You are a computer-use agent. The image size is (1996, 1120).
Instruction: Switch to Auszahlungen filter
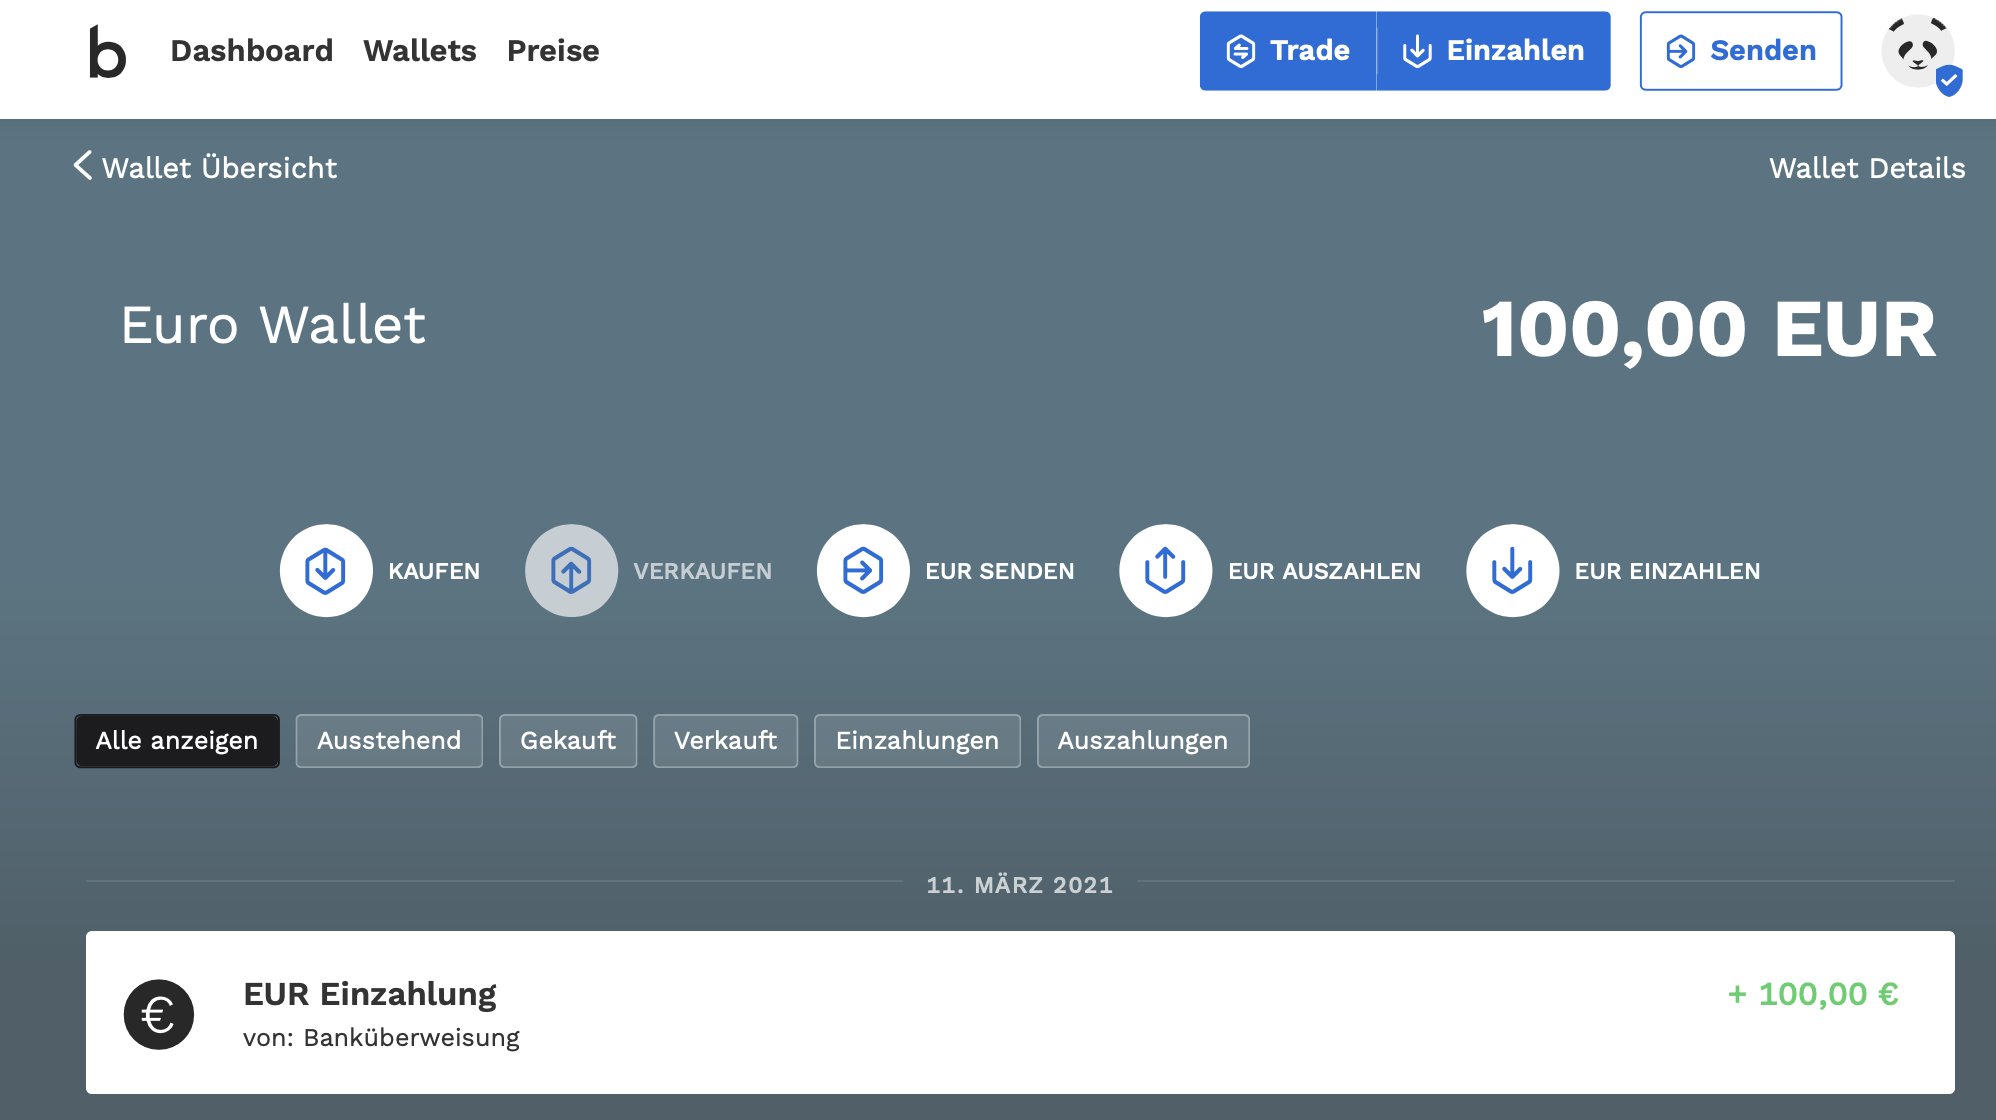[x=1143, y=741]
